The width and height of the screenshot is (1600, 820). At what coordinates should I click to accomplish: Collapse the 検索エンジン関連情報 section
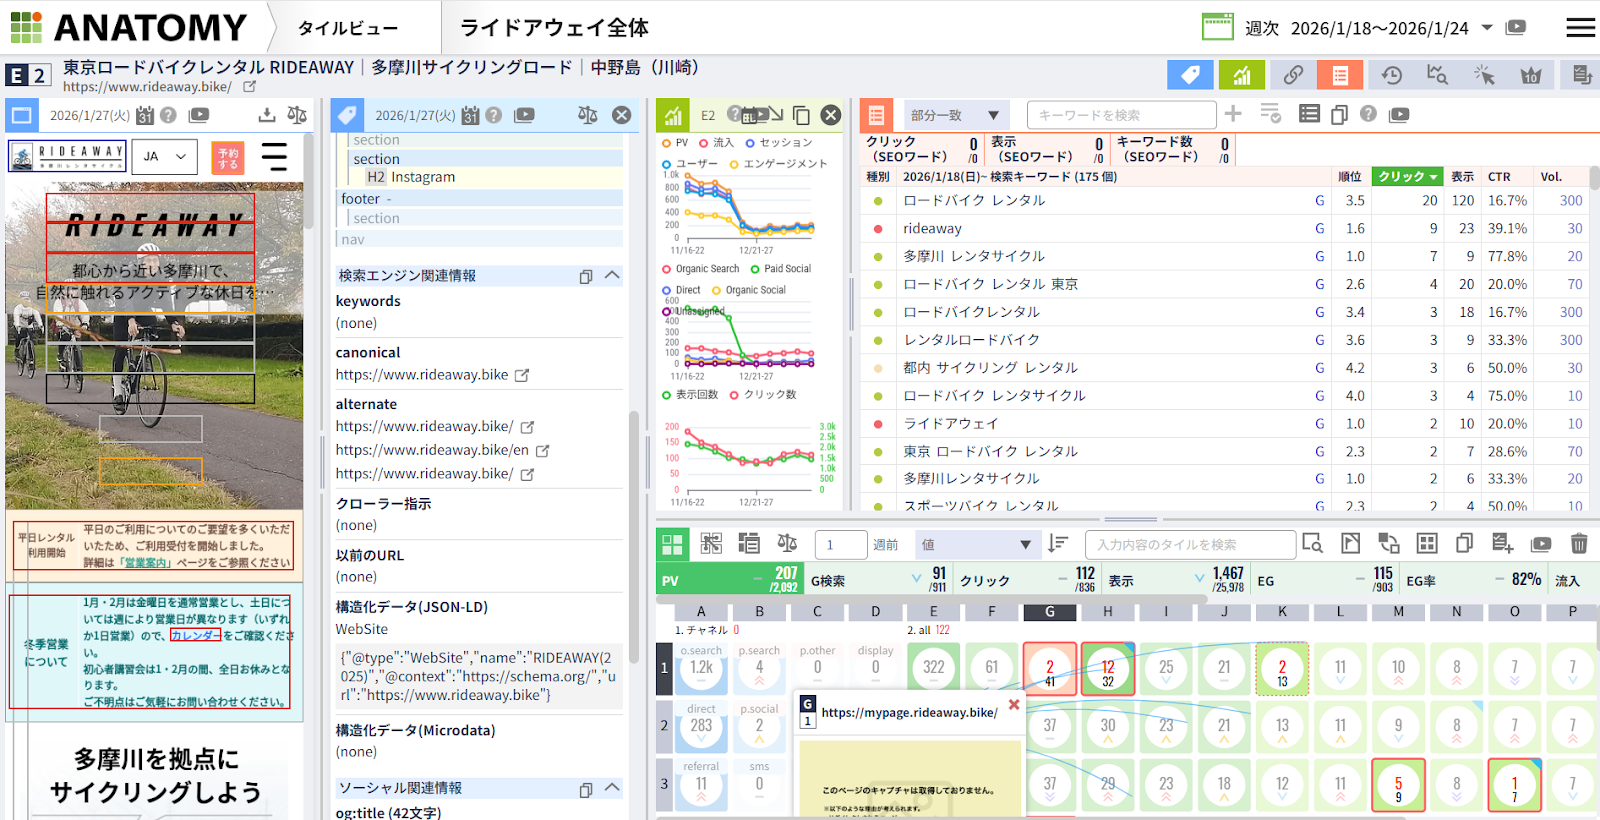(612, 276)
